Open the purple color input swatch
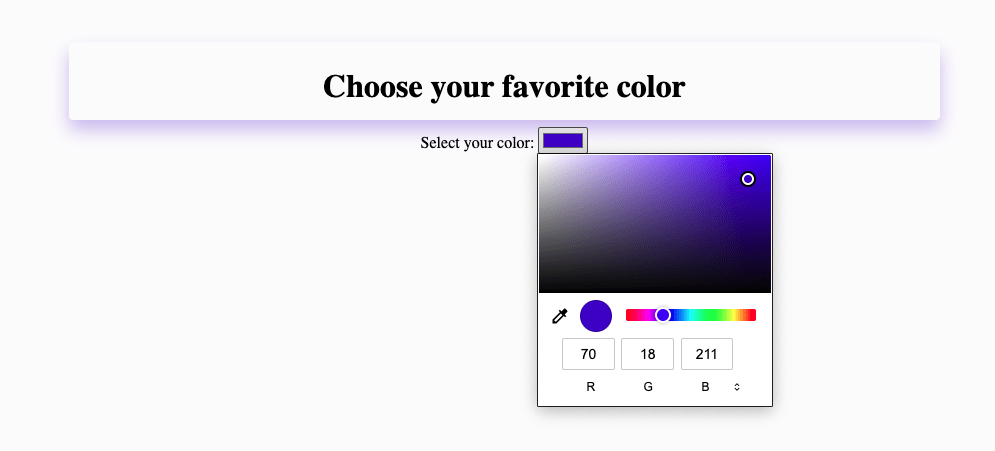 click(x=563, y=140)
